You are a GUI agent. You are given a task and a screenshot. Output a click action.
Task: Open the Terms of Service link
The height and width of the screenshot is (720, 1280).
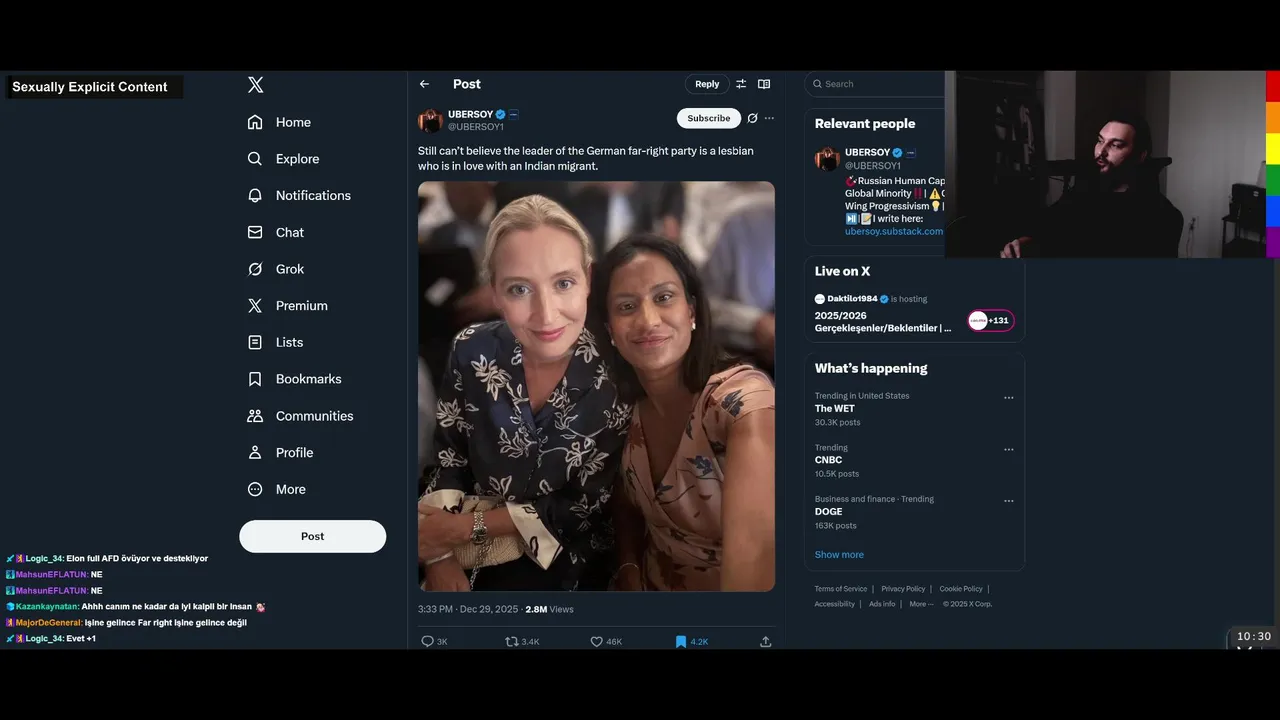(x=841, y=589)
